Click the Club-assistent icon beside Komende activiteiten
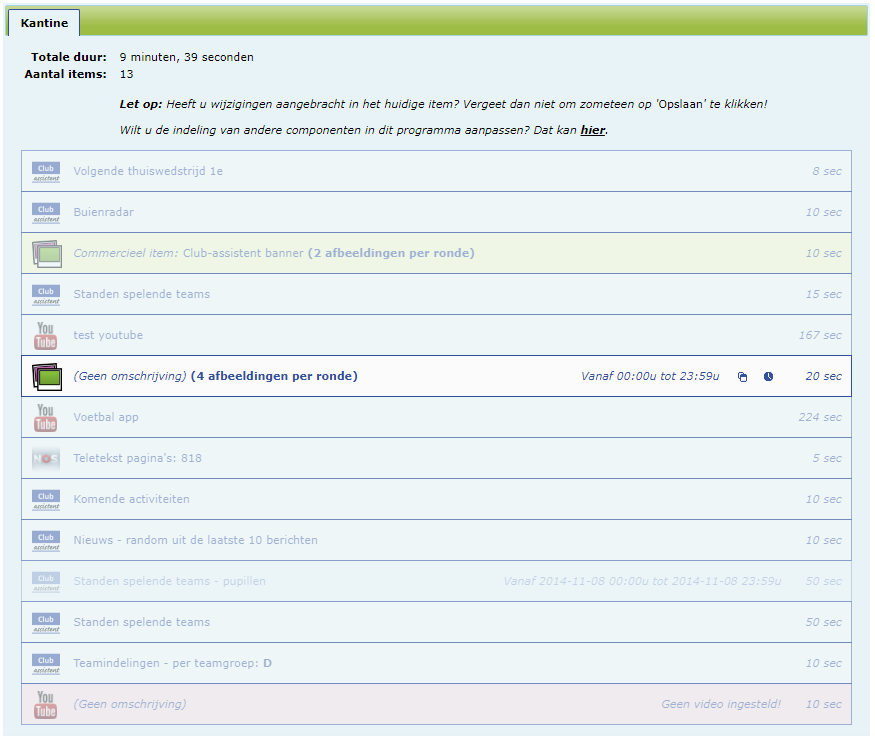875x736 pixels. [x=46, y=499]
